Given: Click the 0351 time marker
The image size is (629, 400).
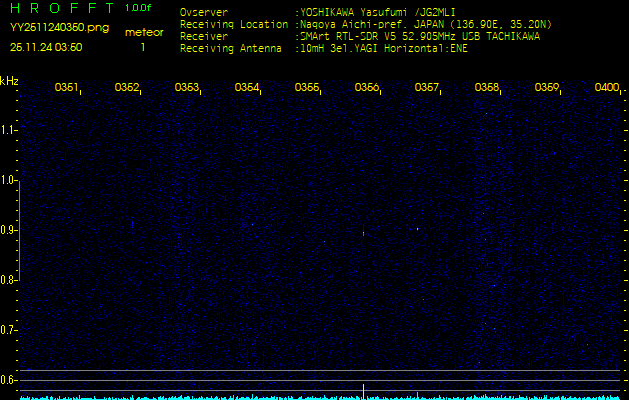Looking at the screenshot, I should (66, 87).
